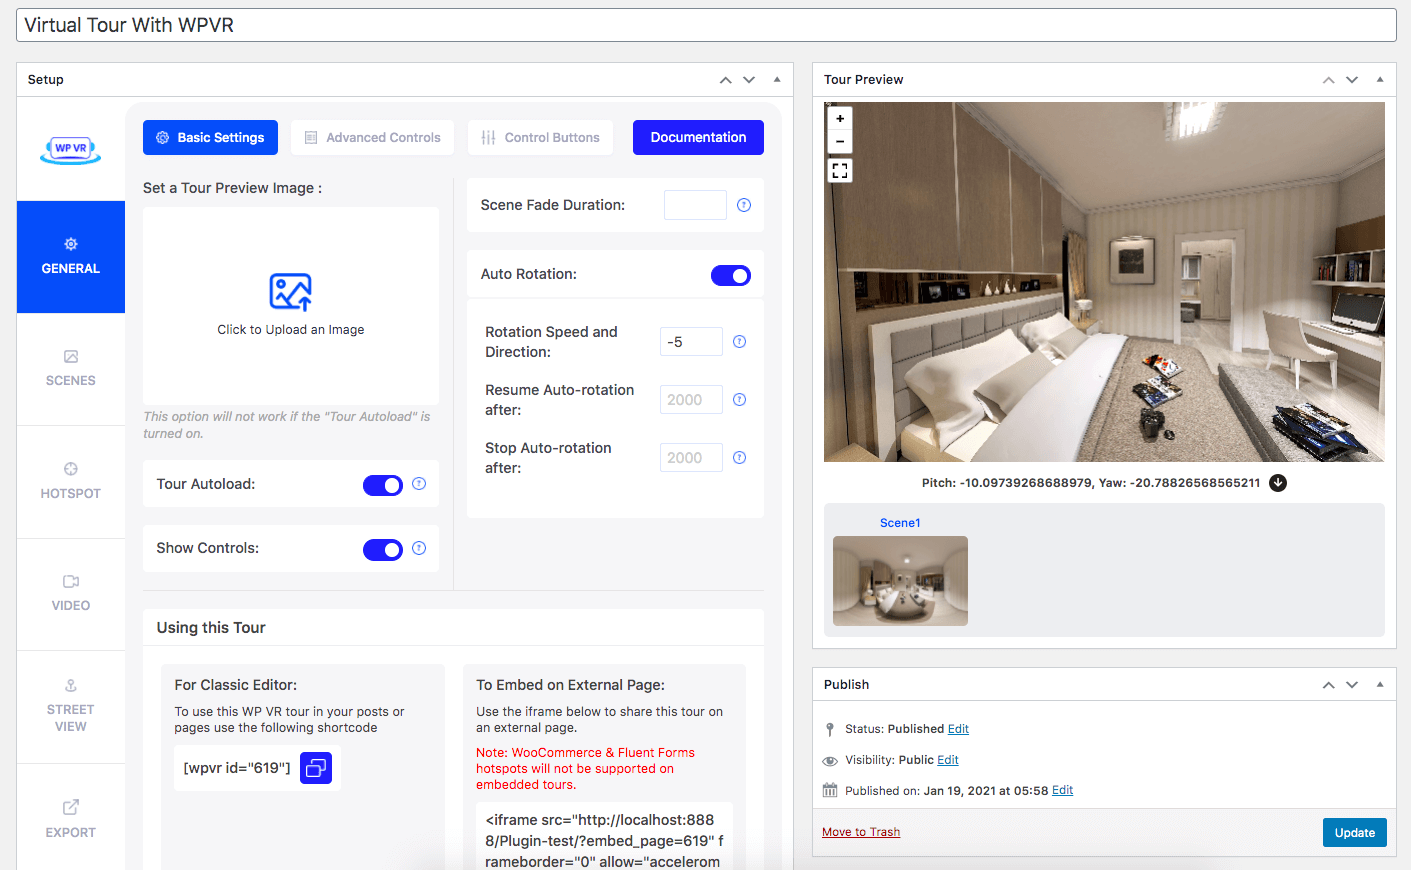This screenshot has width=1411, height=870.
Task: Click to Upload an Image text
Action: [291, 330]
